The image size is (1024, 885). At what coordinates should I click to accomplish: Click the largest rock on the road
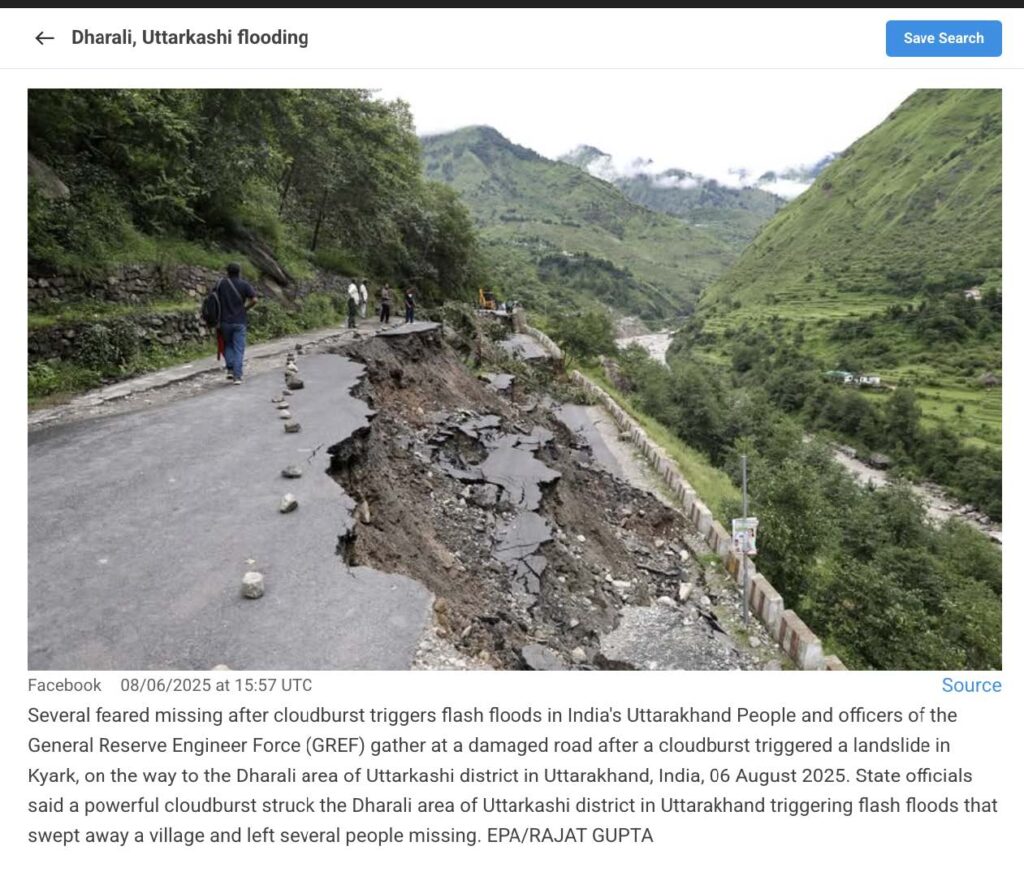click(253, 585)
